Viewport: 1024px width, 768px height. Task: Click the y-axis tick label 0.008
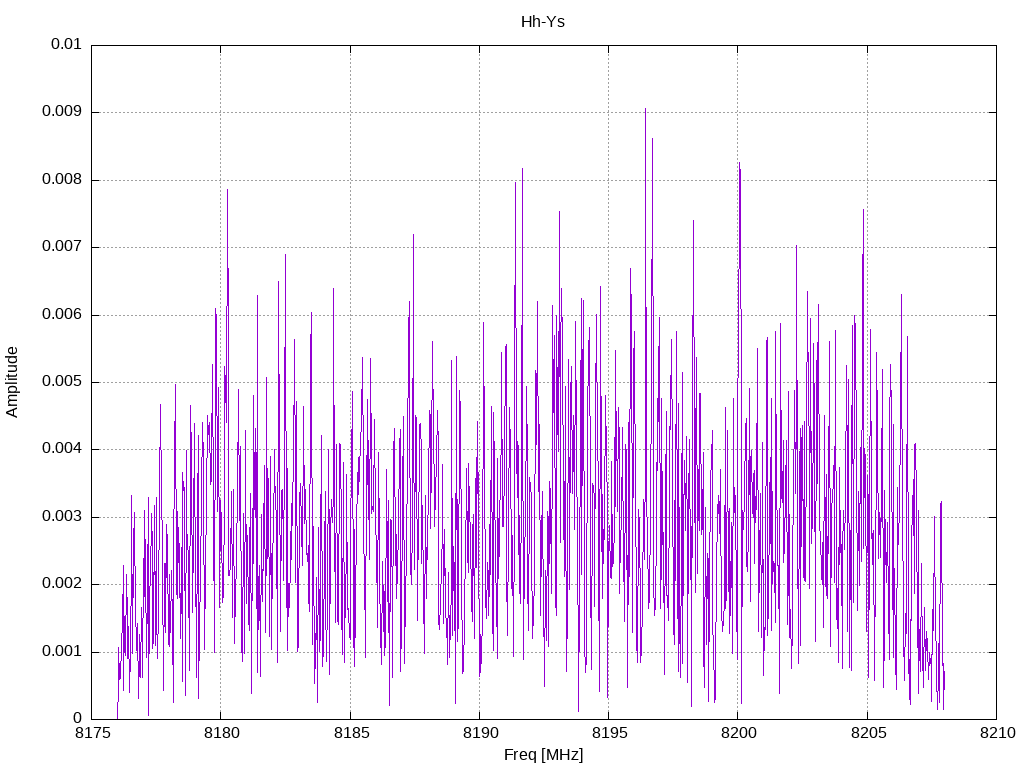(x=62, y=180)
